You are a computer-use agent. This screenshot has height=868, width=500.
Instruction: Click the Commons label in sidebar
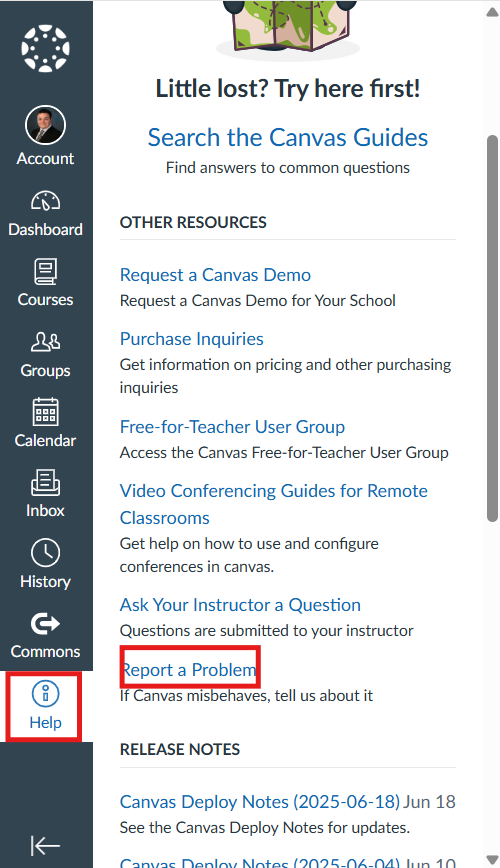[45, 652]
